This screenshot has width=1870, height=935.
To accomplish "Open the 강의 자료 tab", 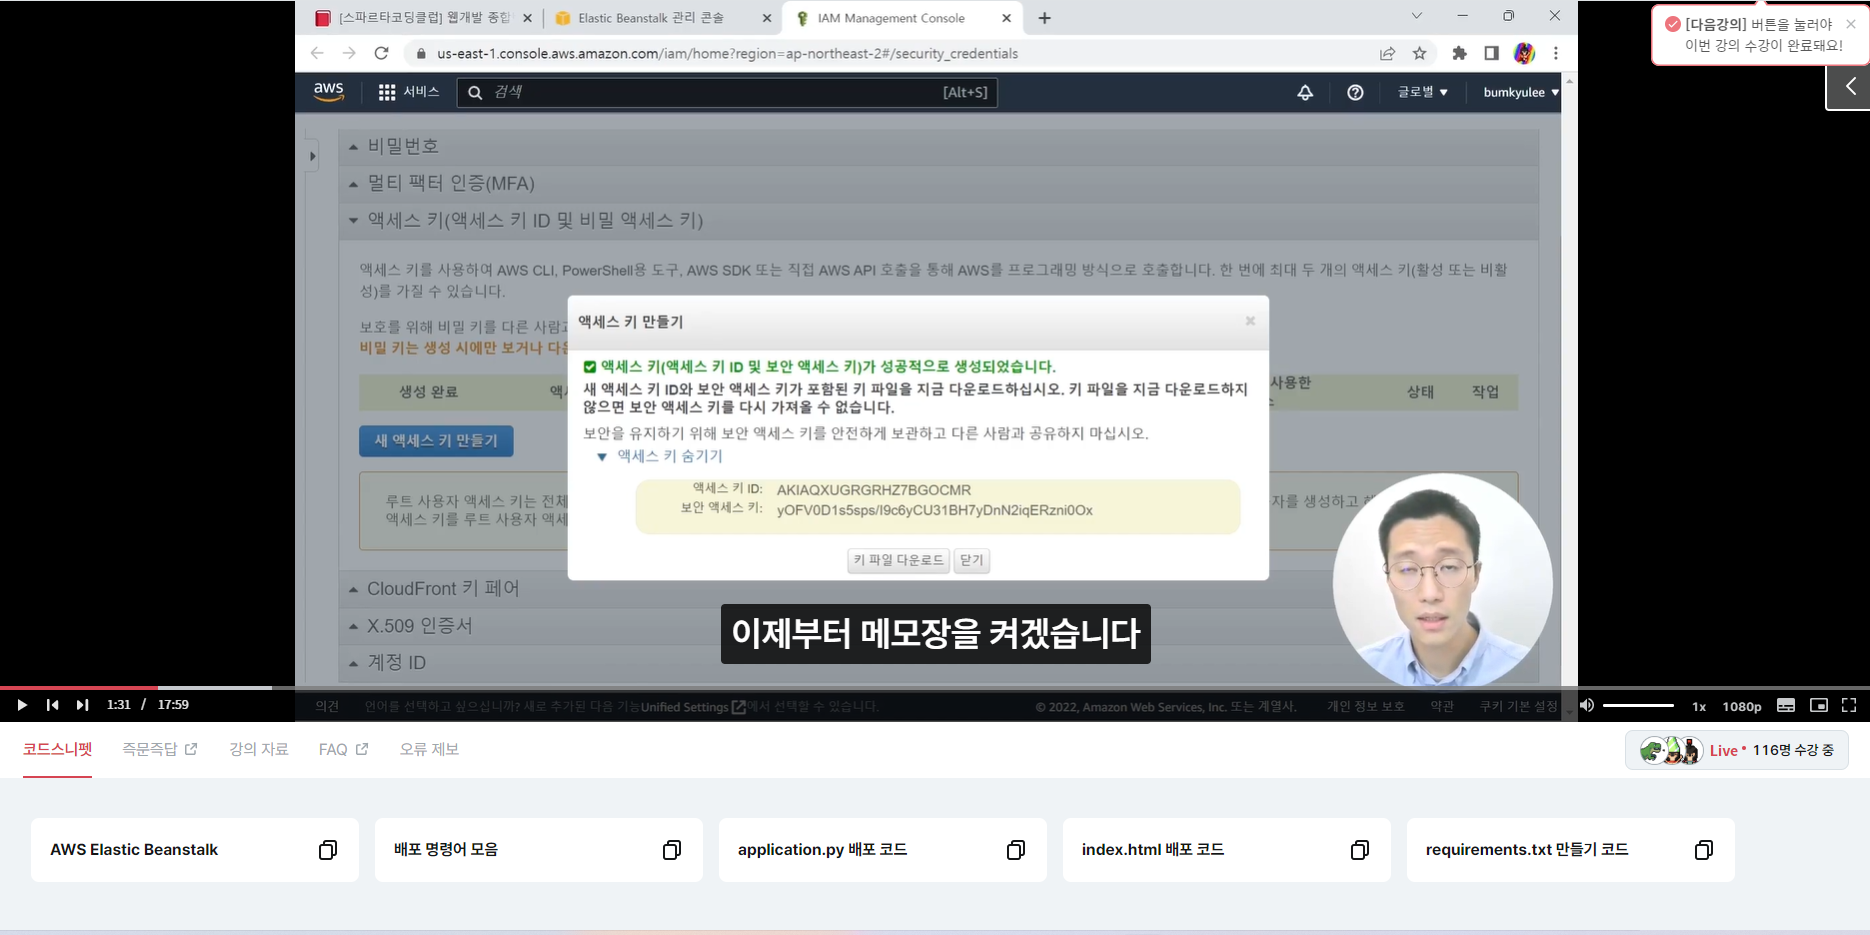I will coord(258,749).
